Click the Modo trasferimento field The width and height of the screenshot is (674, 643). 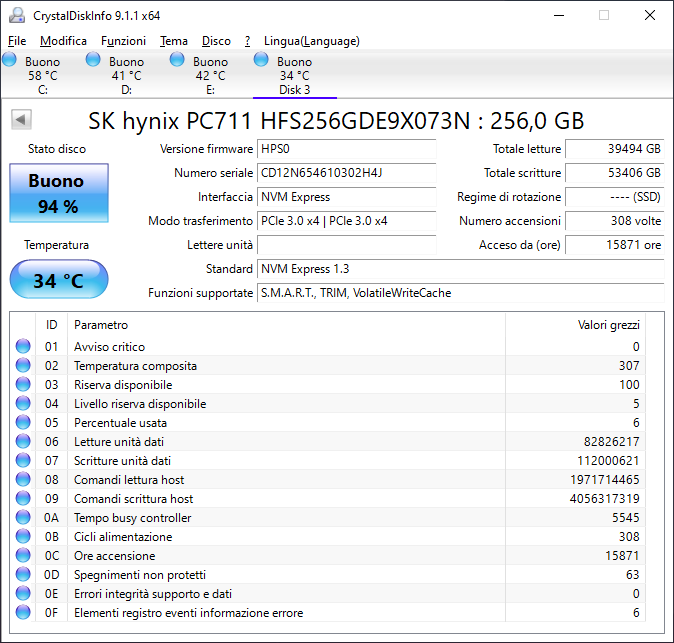(346, 221)
